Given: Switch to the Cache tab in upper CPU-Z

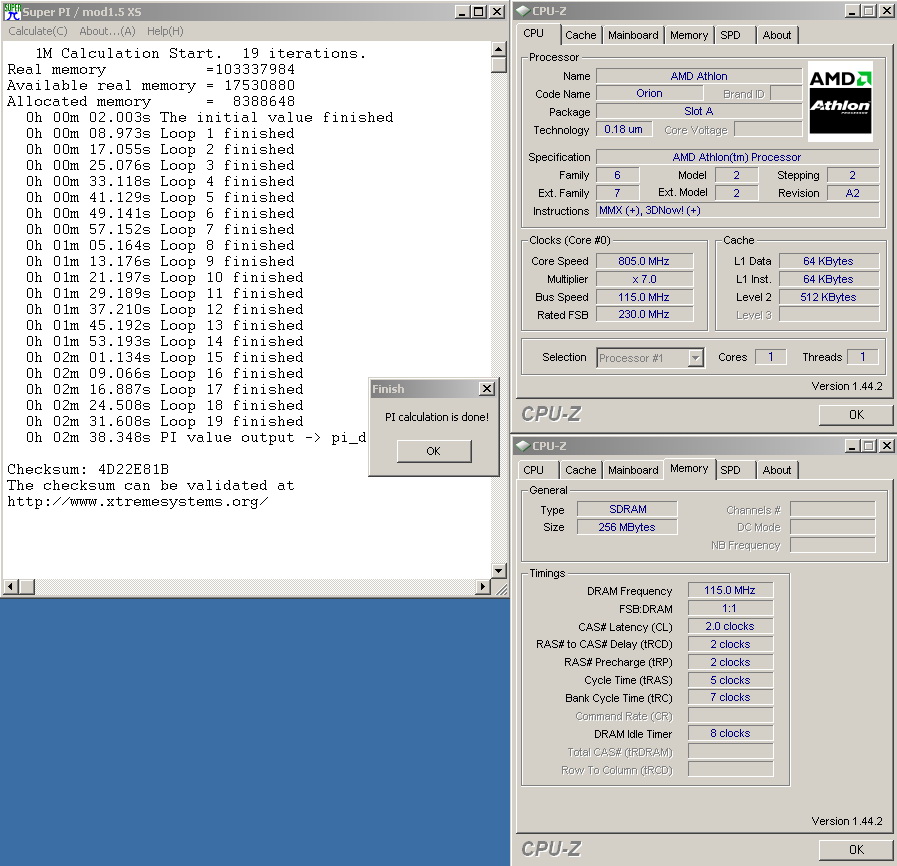Looking at the screenshot, I should [581, 35].
